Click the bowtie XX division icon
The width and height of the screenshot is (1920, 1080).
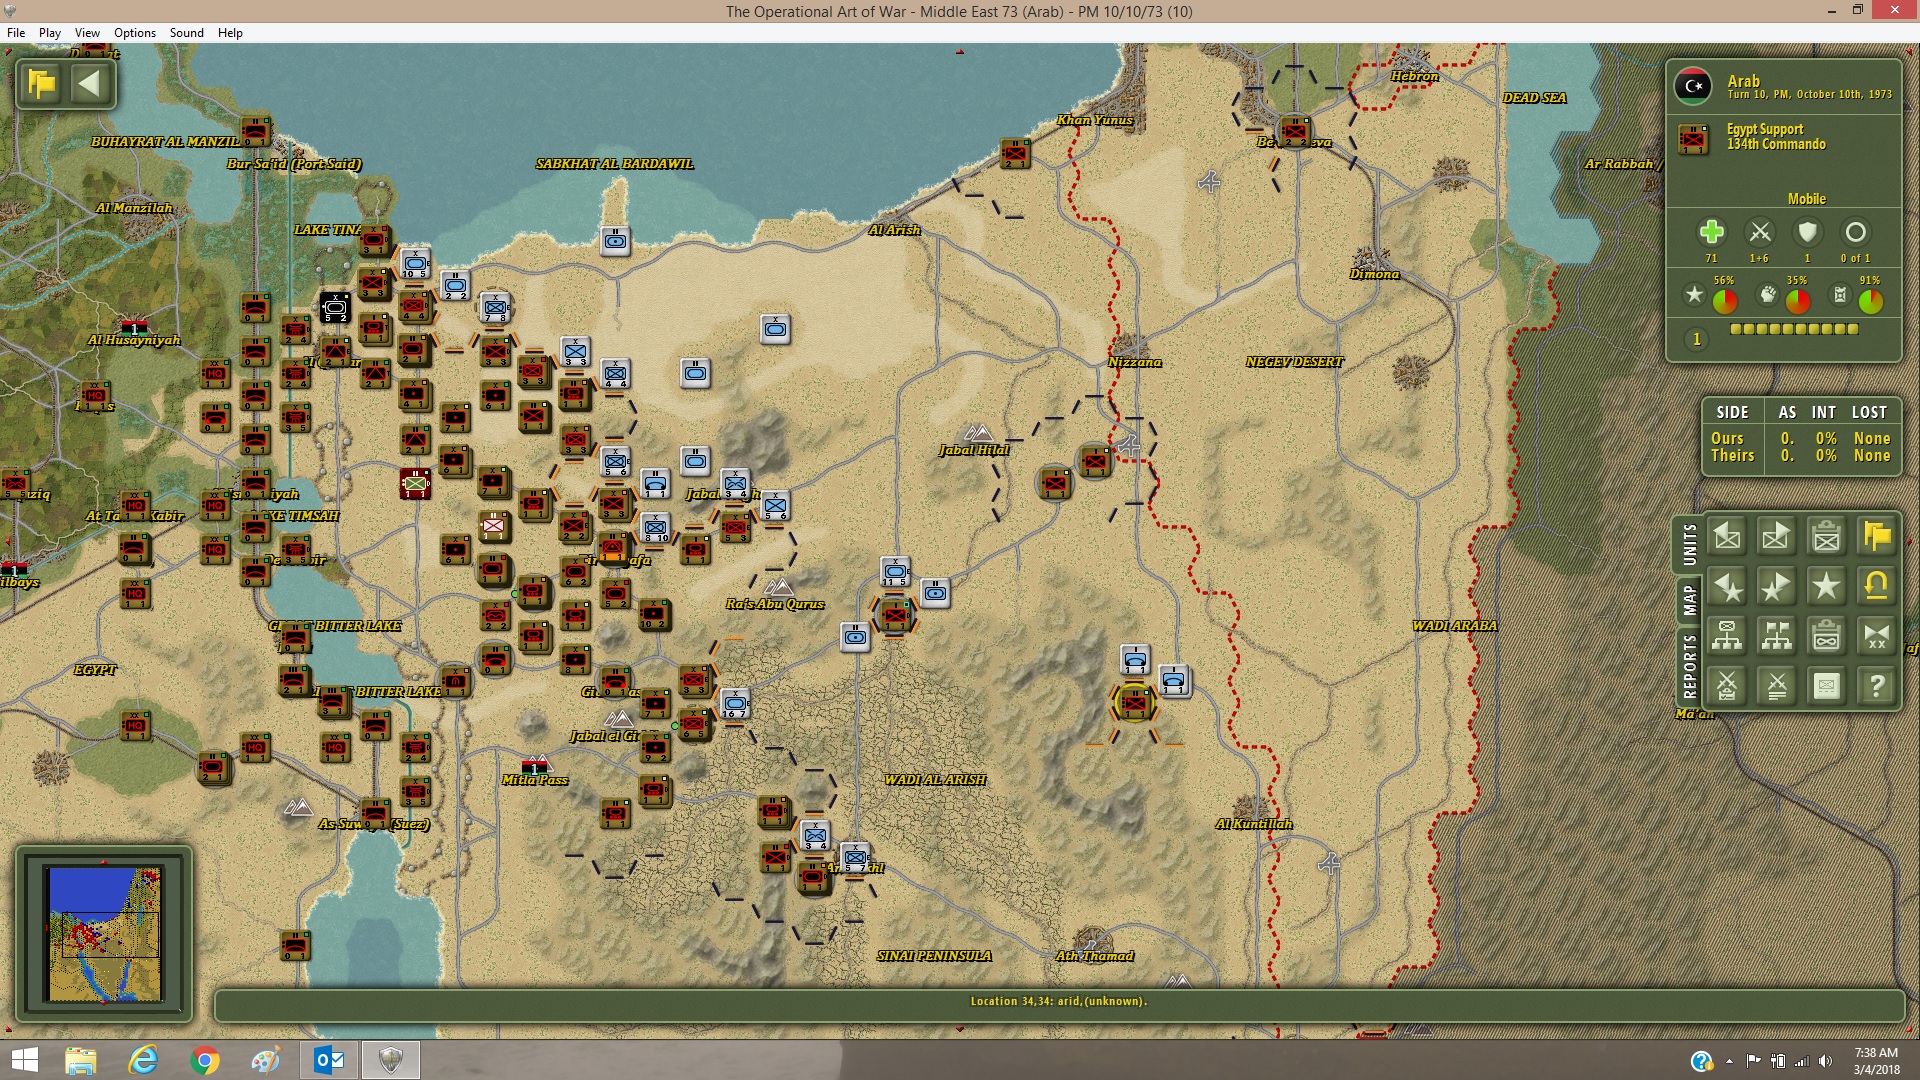click(x=1877, y=637)
